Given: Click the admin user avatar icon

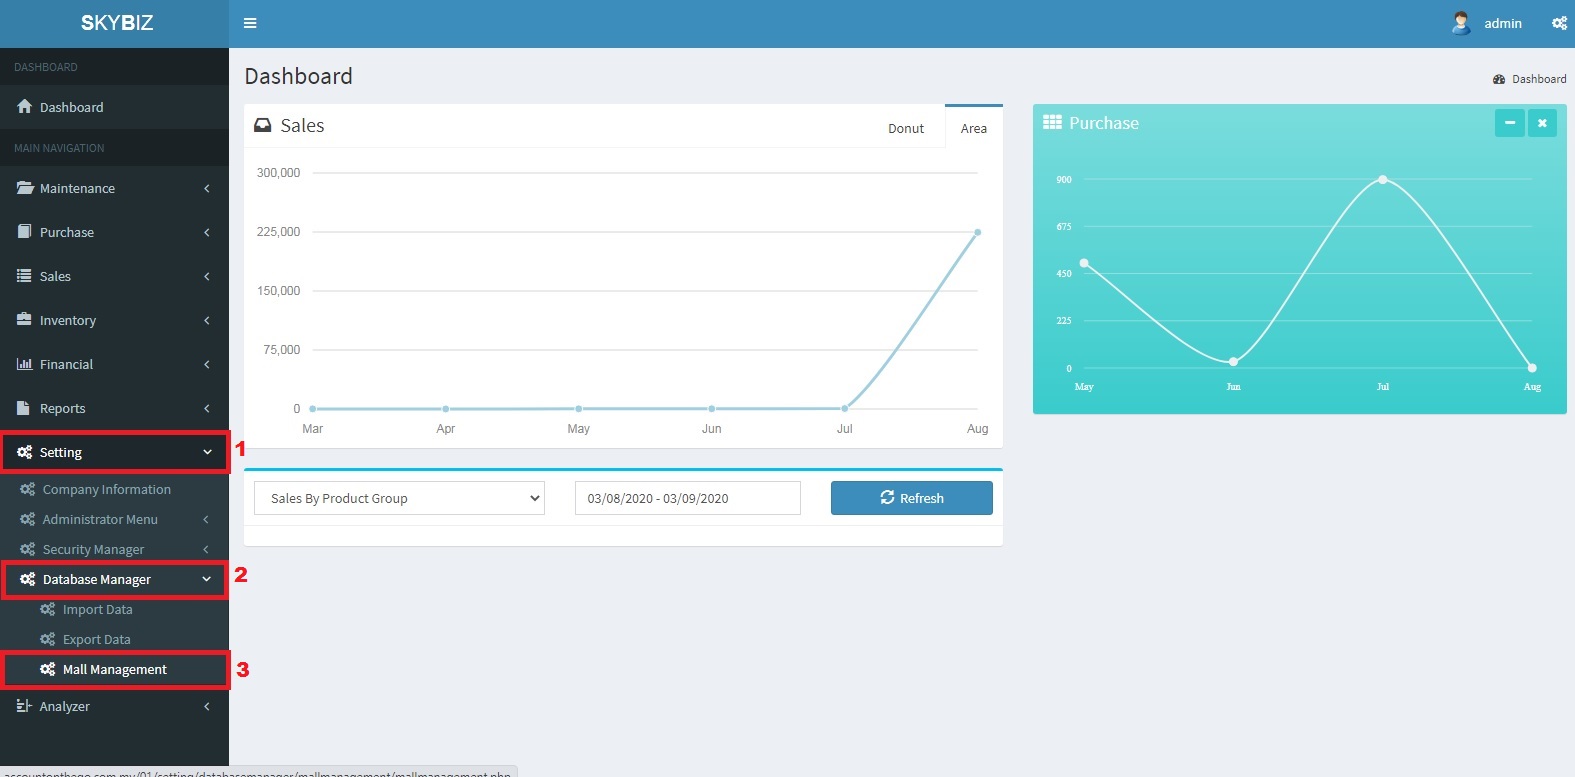Looking at the screenshot, I should (x=1461, y=23).
